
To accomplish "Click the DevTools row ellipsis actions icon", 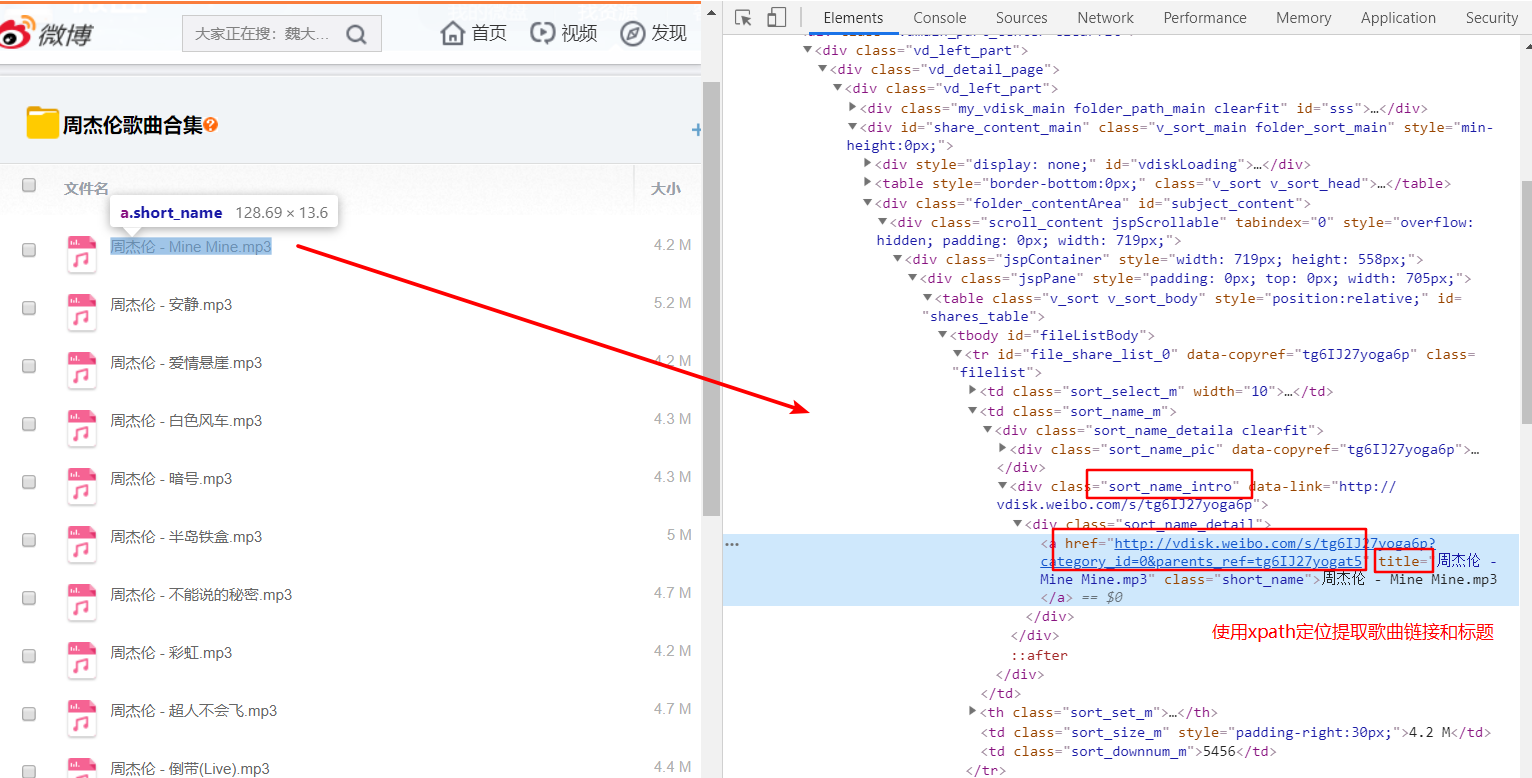I will pyautogui.click(x=732, y=544).
